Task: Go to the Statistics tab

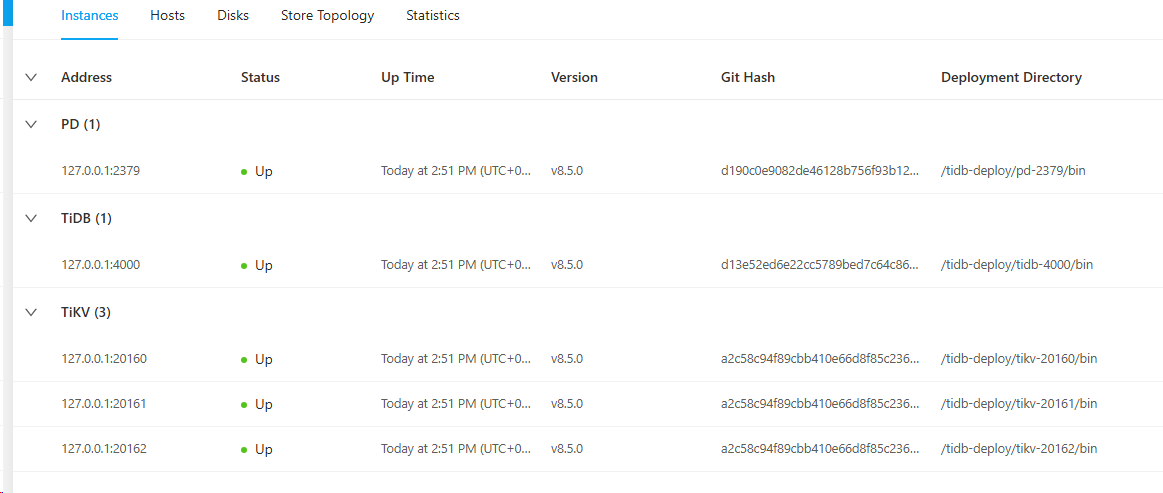Action: 433,16
